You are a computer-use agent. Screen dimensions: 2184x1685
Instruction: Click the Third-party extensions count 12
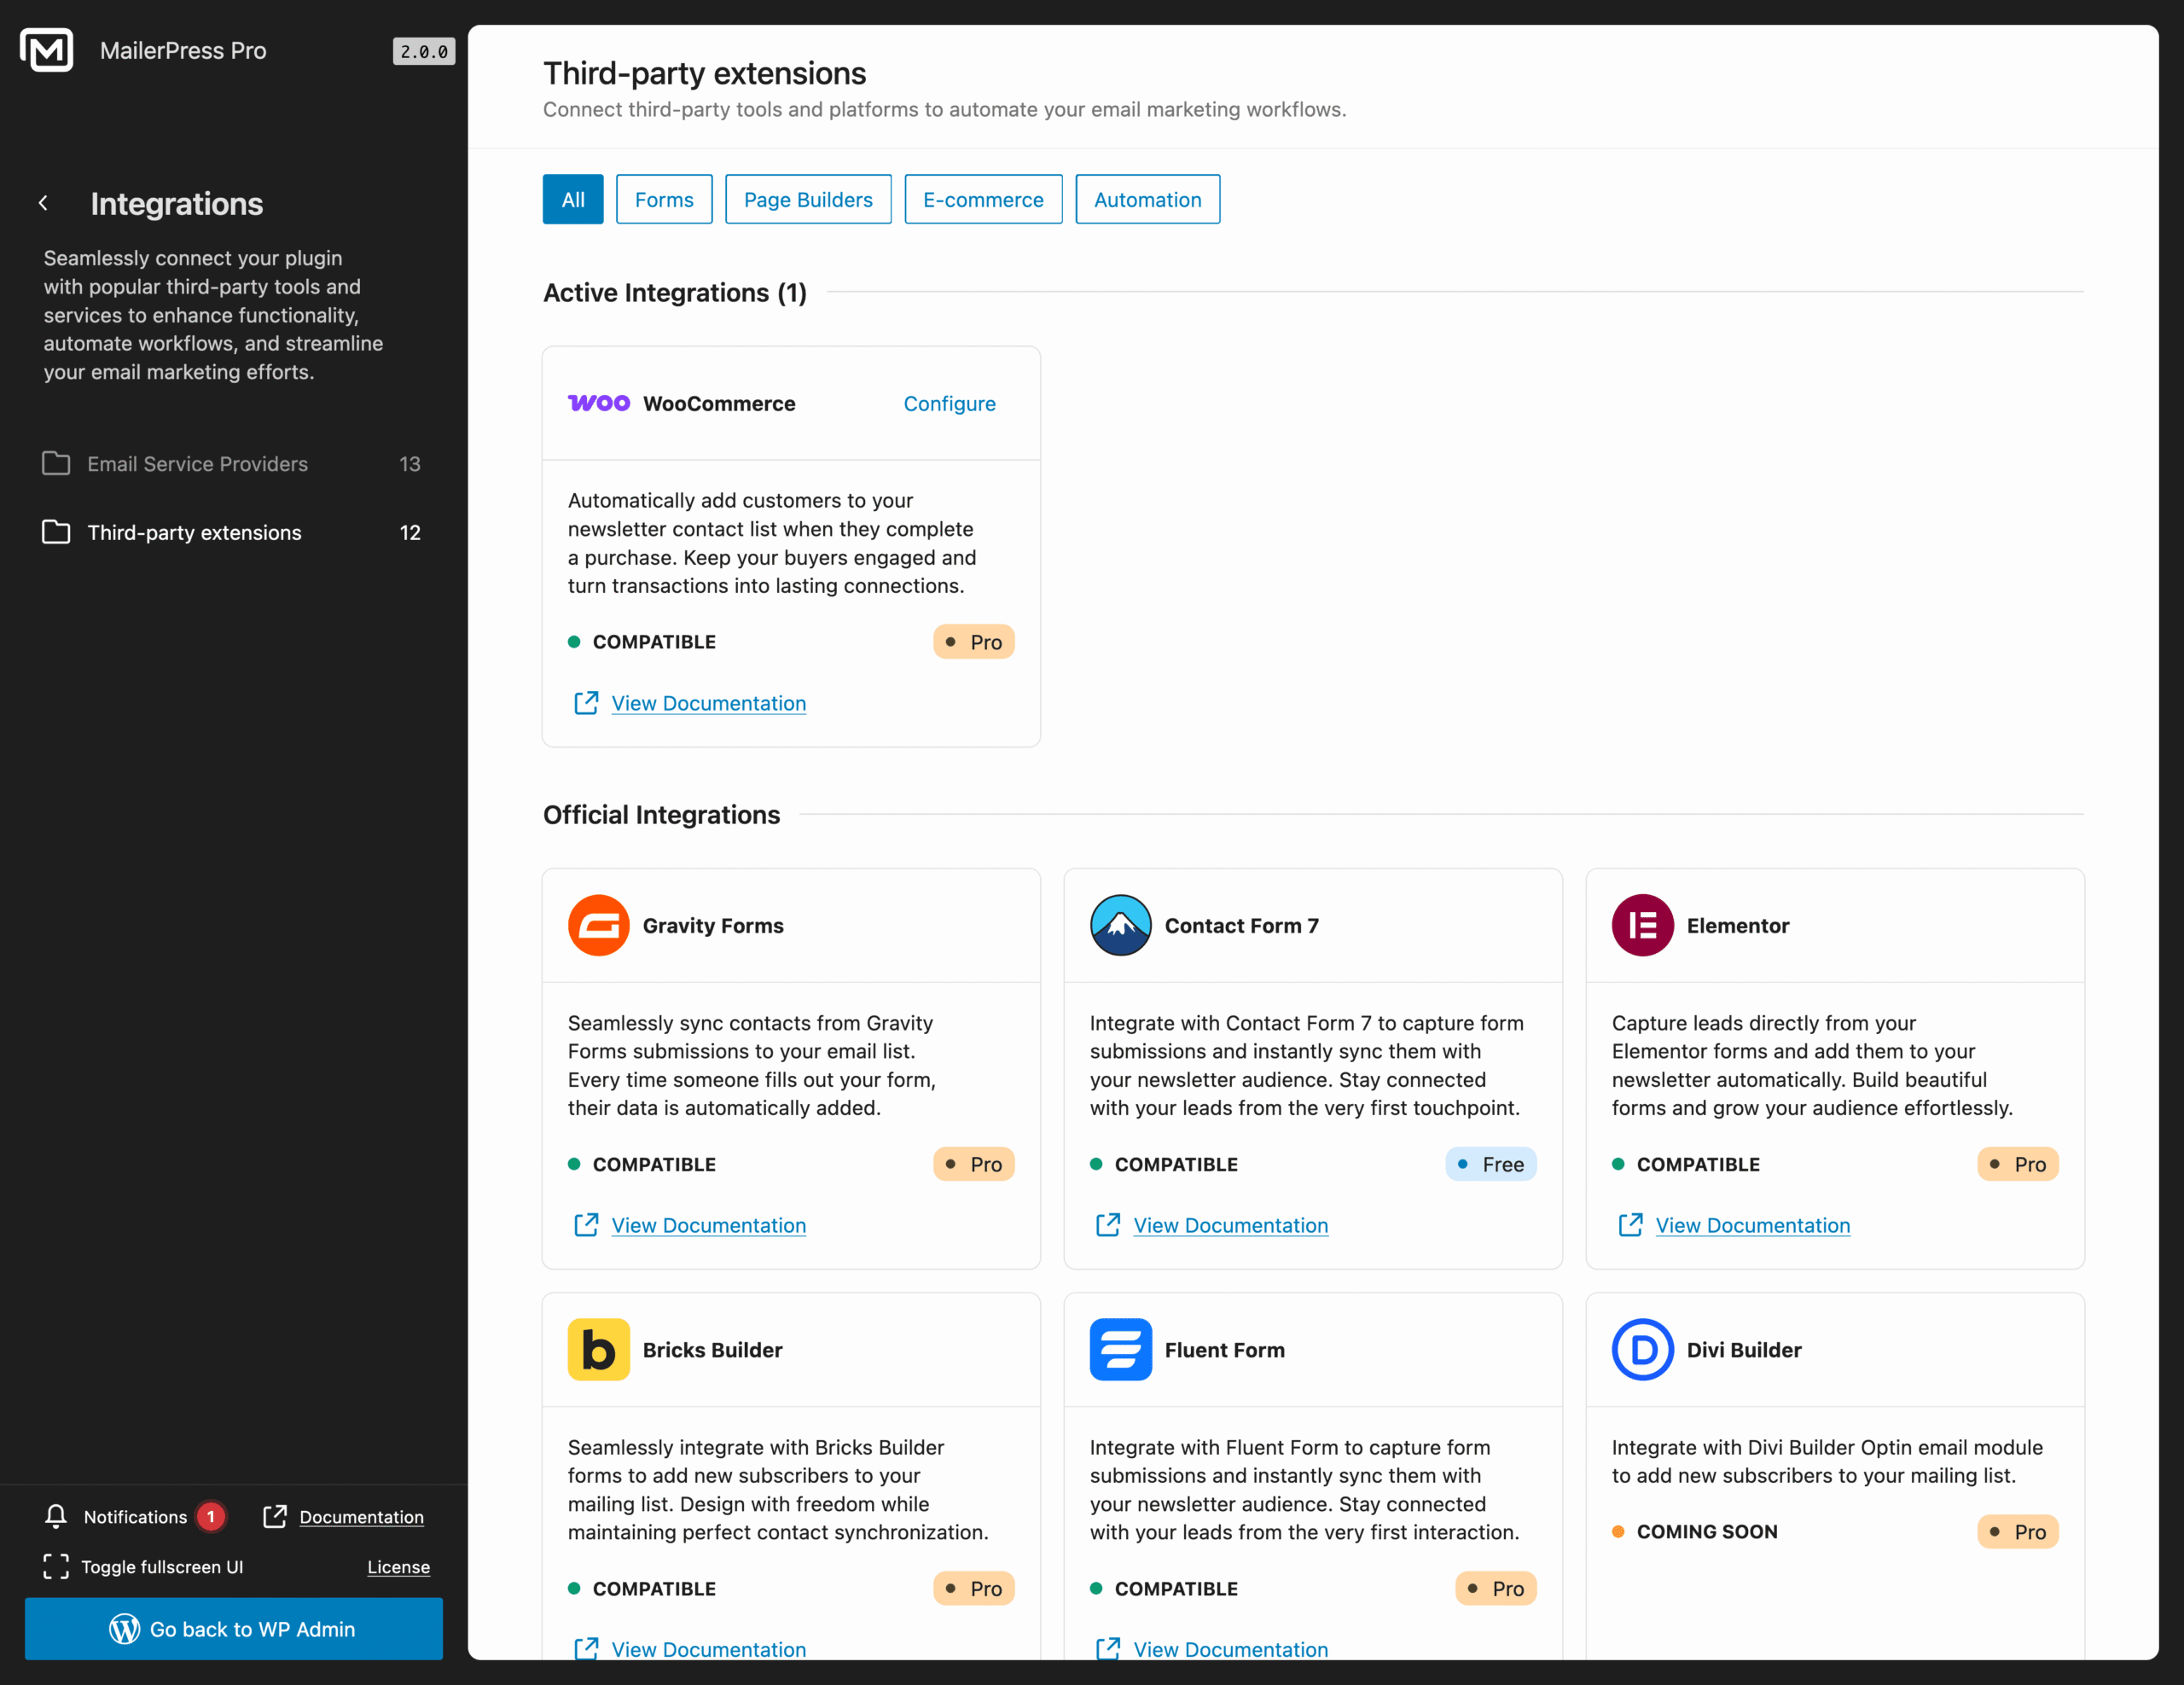click(x=410, y=532)
